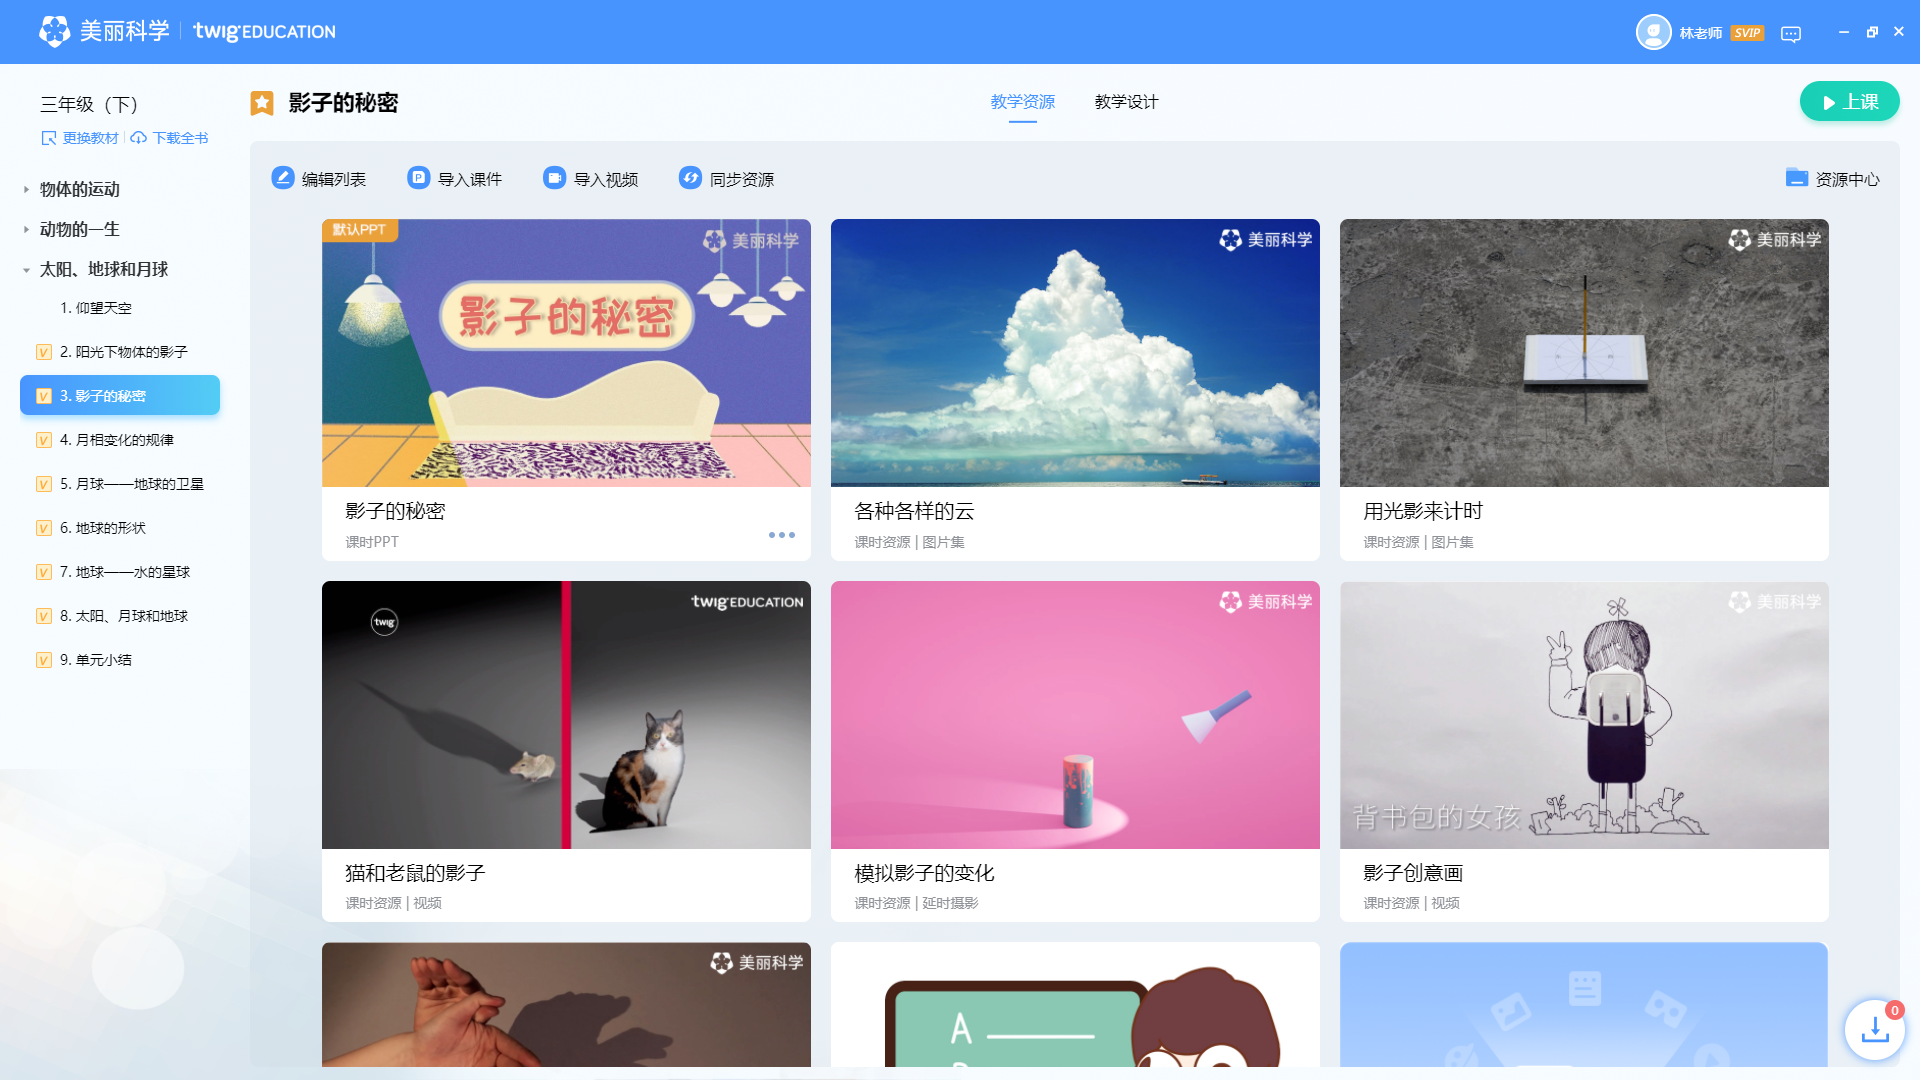Image resolution: width=1920 pixels, height=1080 pixels.
Task: Click the play icon in 上课 button
Action: pyautogui.click(x=1829, y=103)
